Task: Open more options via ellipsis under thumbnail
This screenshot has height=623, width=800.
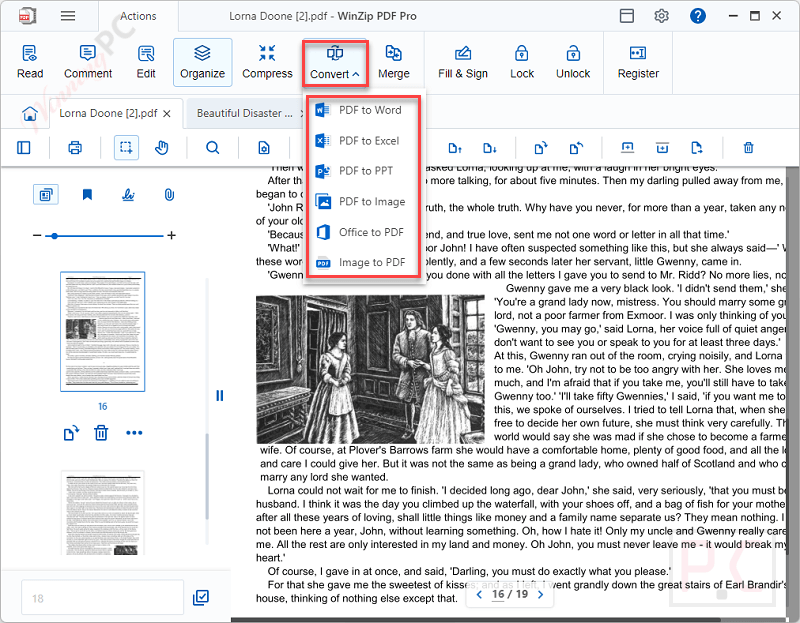Action: tap(132, 433)
